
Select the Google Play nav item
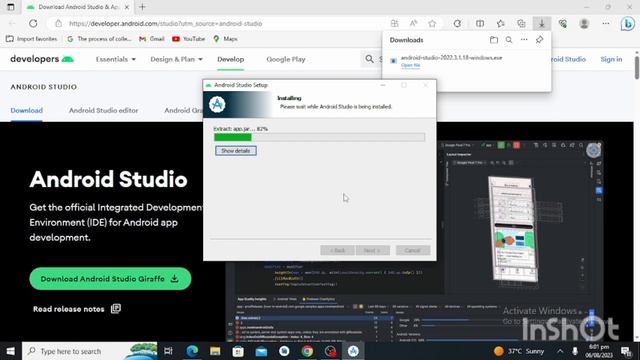tap(286, 59)
